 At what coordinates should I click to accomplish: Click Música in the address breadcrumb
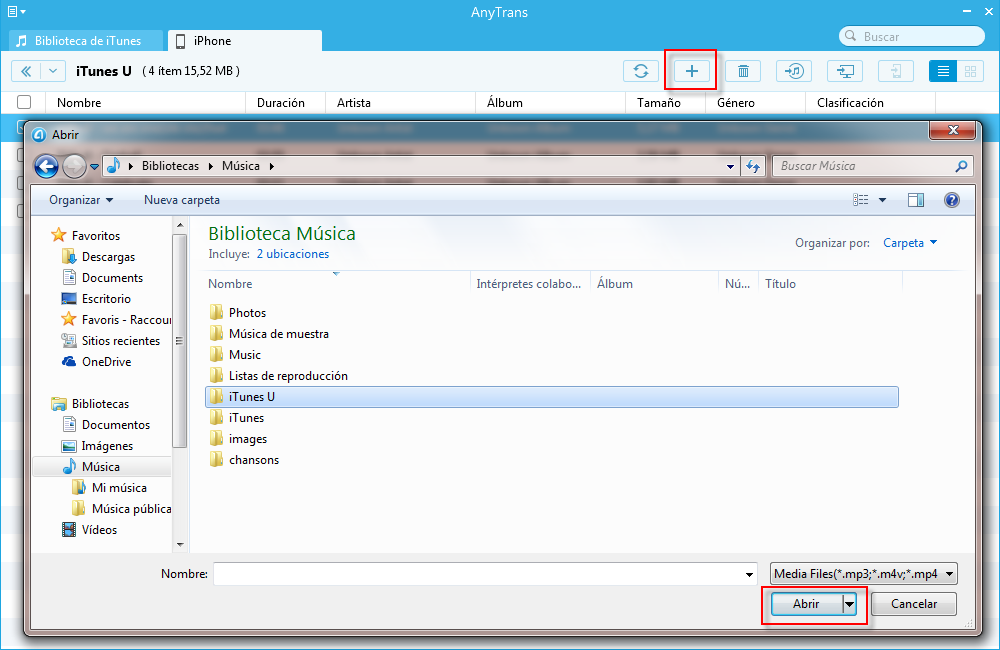pyautogui.click(x=240, y=166)
